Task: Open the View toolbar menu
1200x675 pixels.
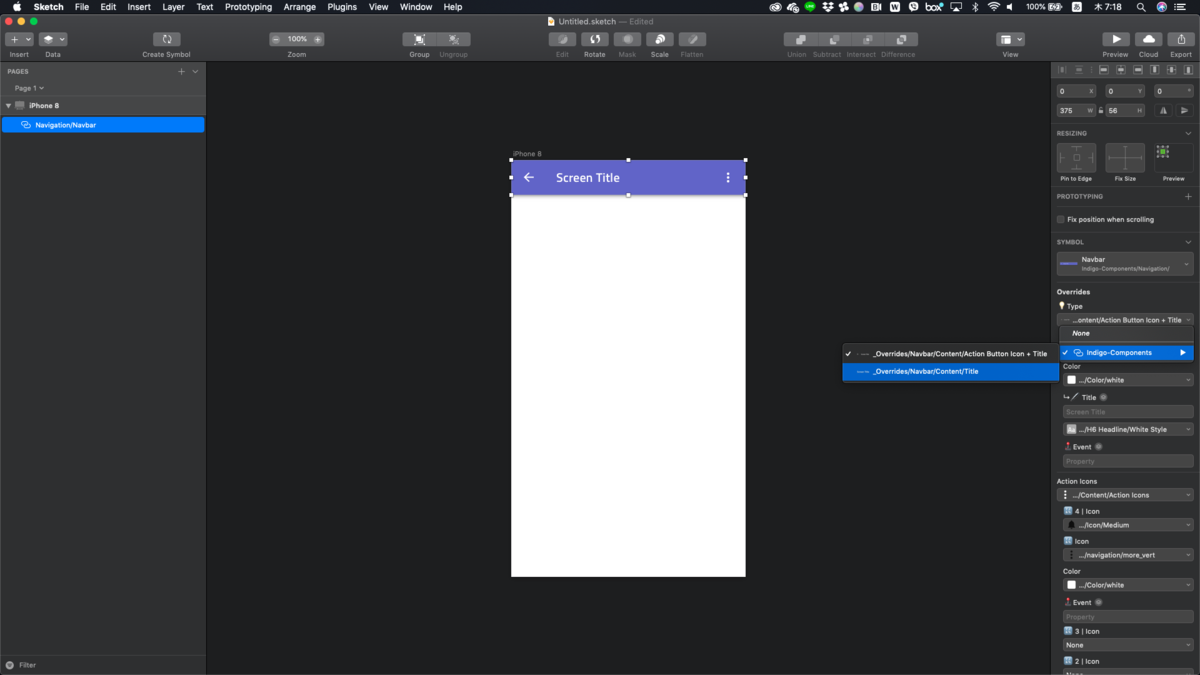Action: pyautogui.click(x=1011, y=39)
